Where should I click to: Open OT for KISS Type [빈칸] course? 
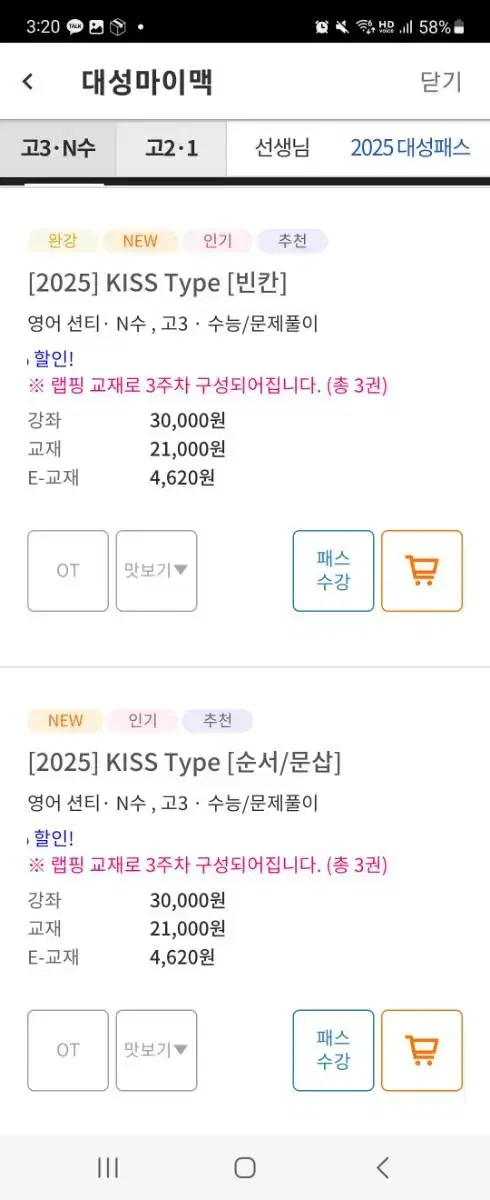(68, 571)
